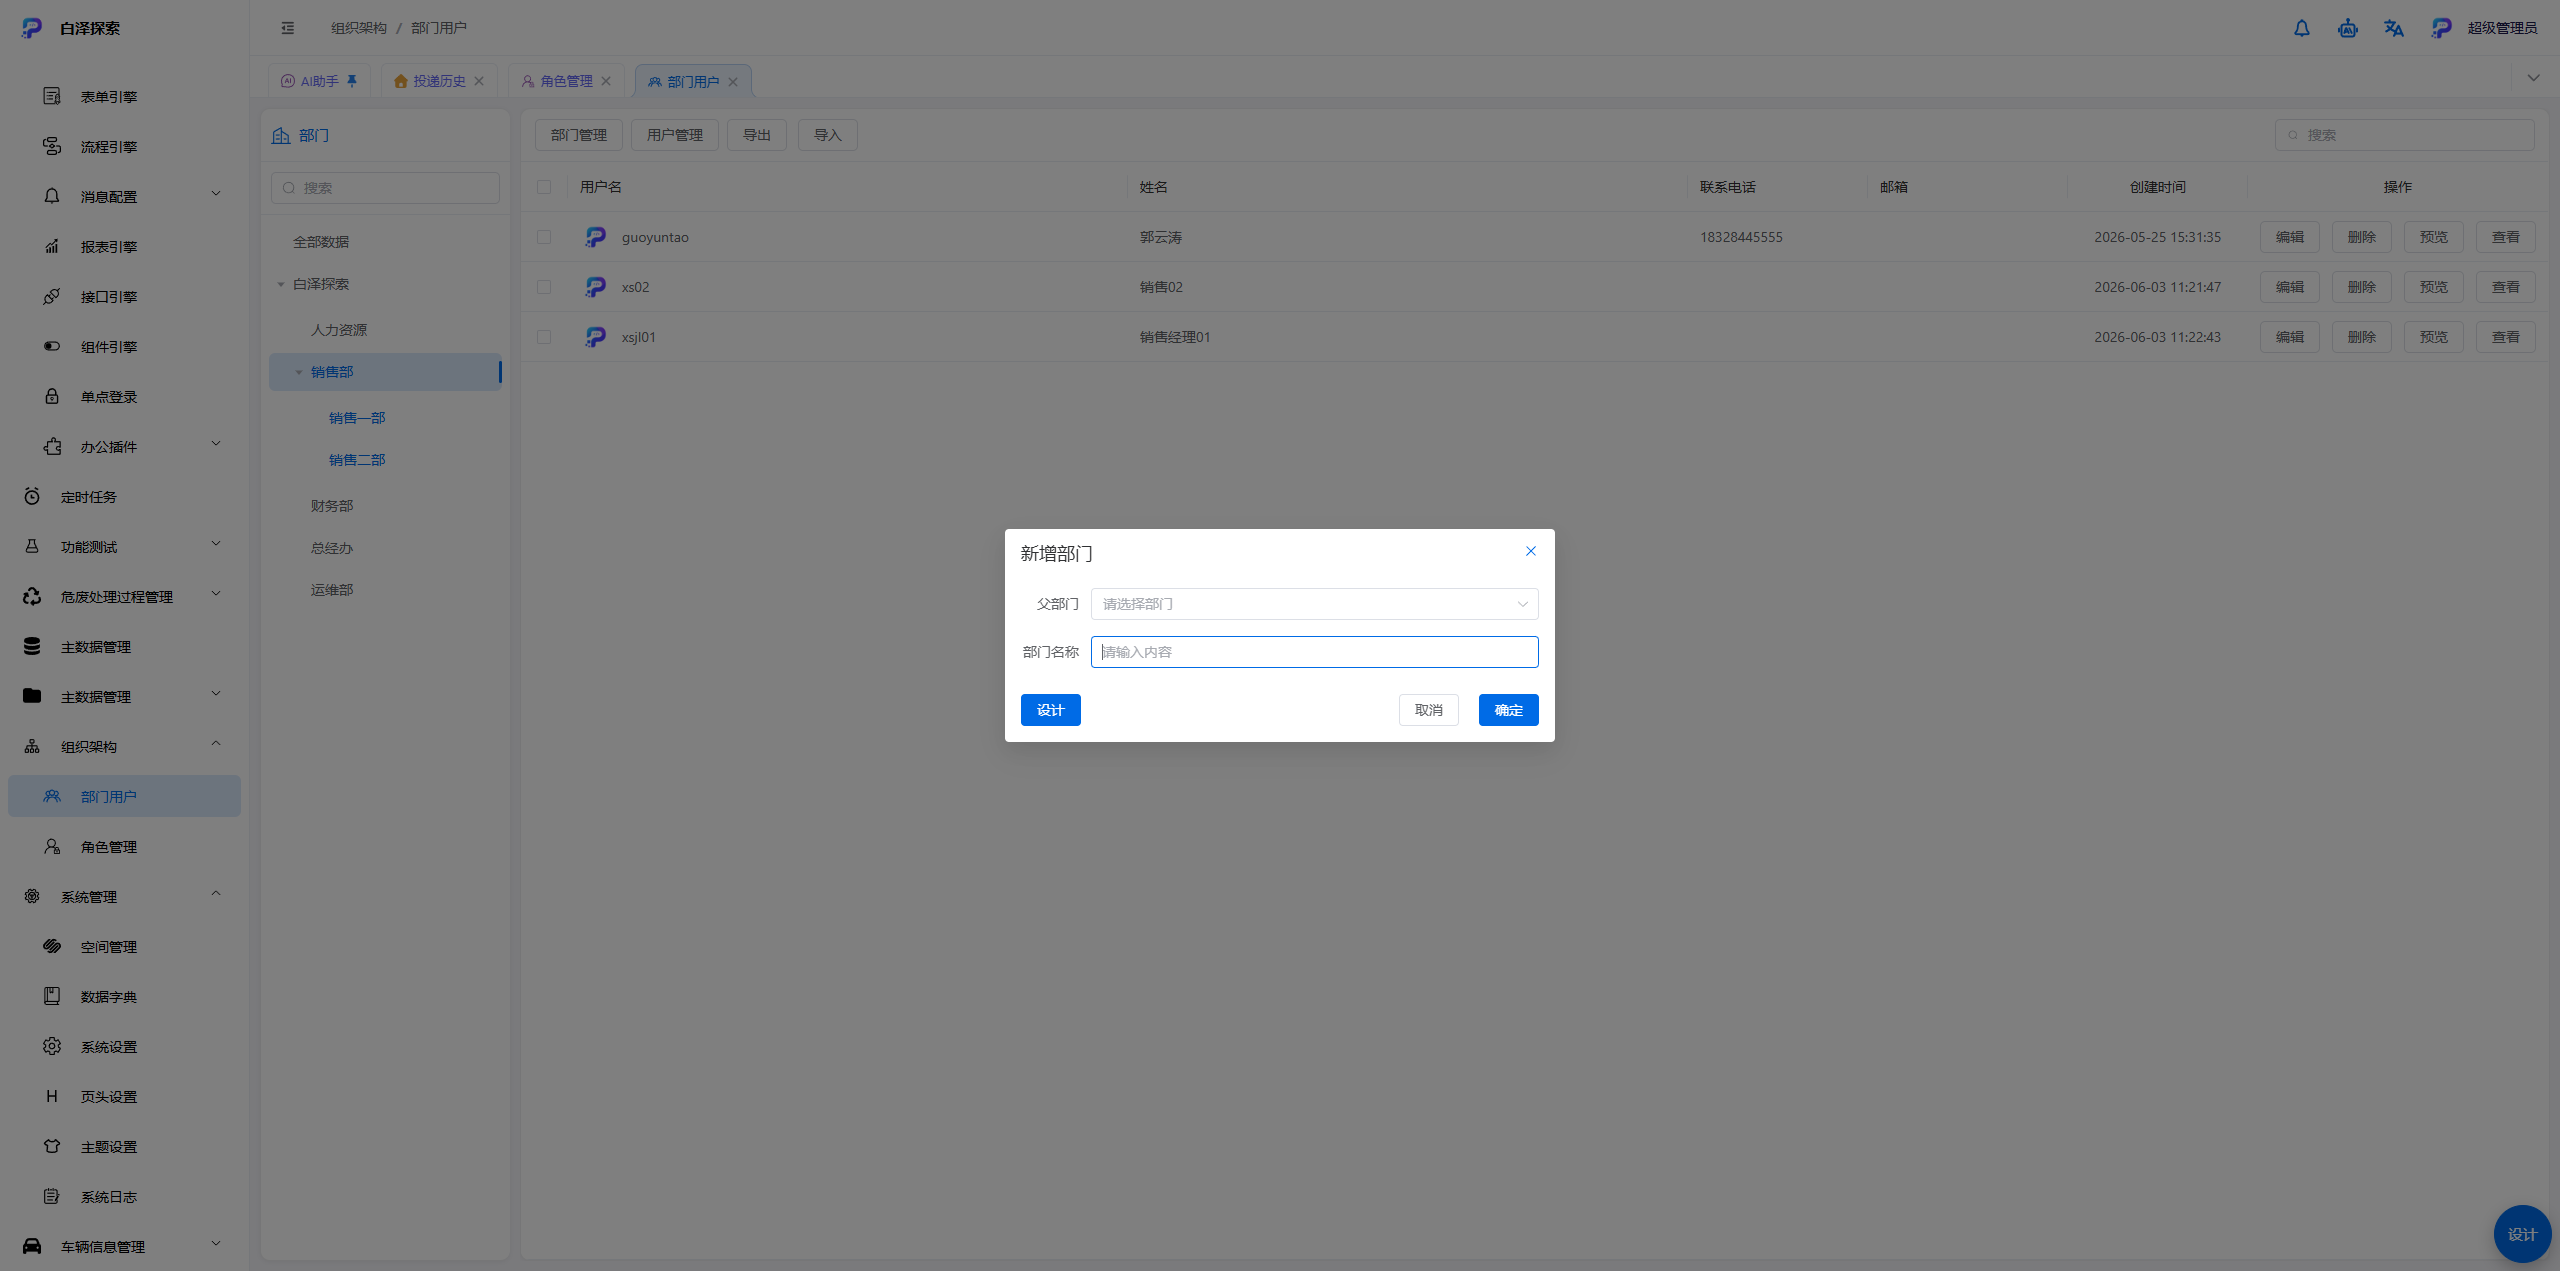The height and width of the screenshot is (1271, 2560).
Task: Click the 报表引擎 chart icon
Action: (52, 246)
